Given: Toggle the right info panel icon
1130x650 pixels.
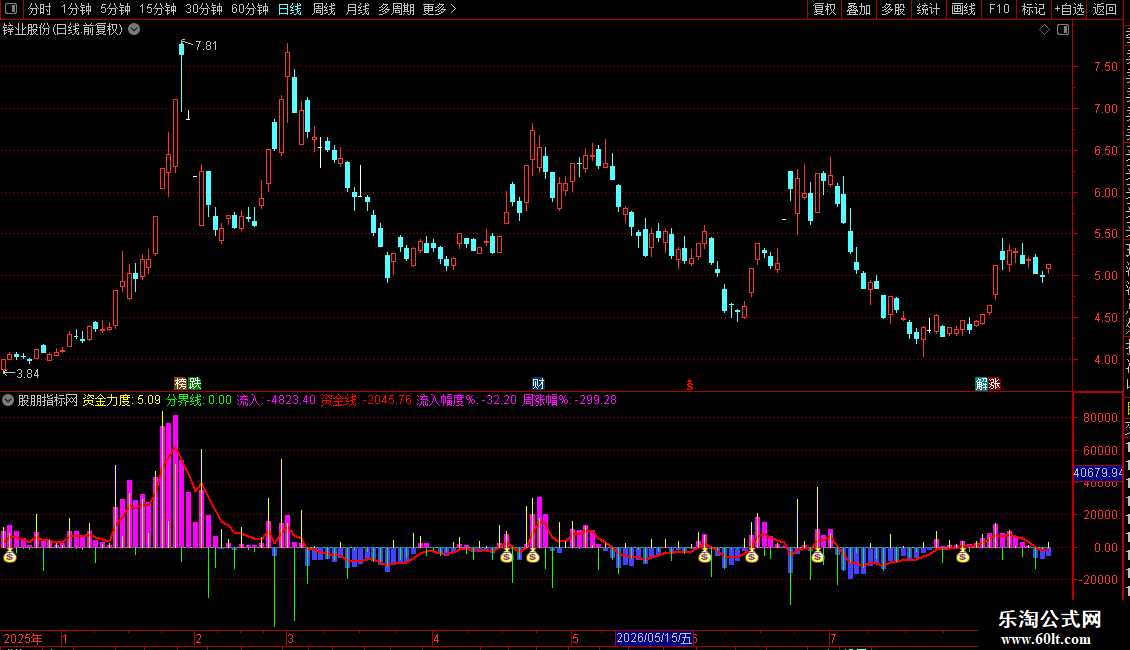Looking at the screenshot, I should pyautogui.click(x=1063, y=30).
